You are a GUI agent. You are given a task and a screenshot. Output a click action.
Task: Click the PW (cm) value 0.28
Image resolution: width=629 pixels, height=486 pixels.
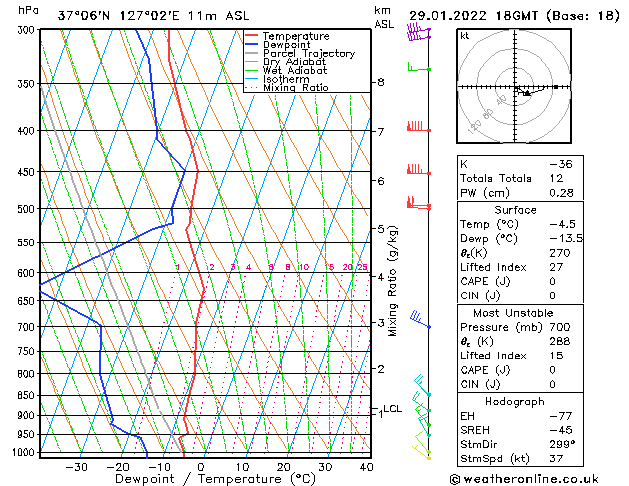562,192
